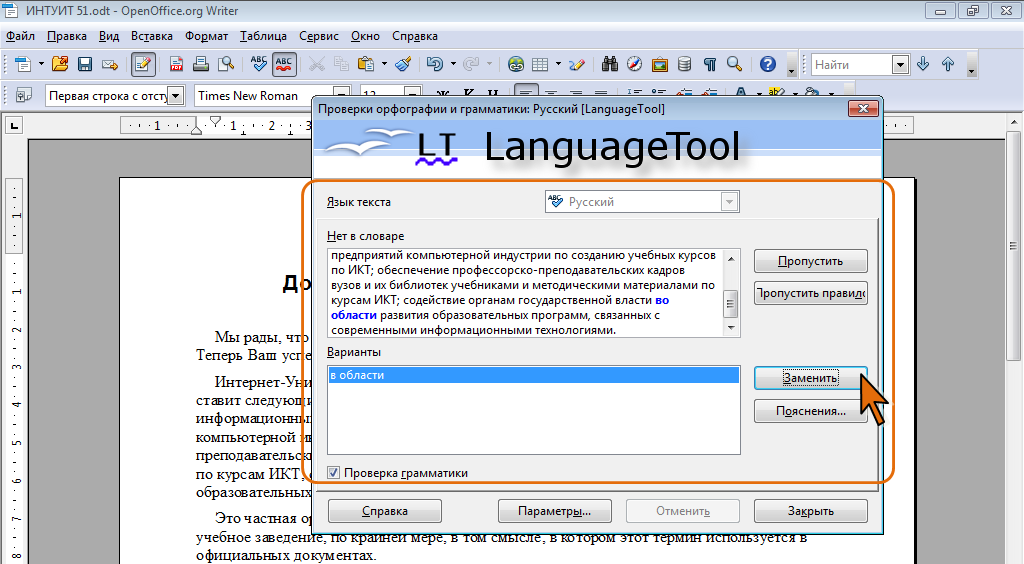The image size is (1024, 564).
Task: Open the Правка menu
Action: (x=67, y=37)
